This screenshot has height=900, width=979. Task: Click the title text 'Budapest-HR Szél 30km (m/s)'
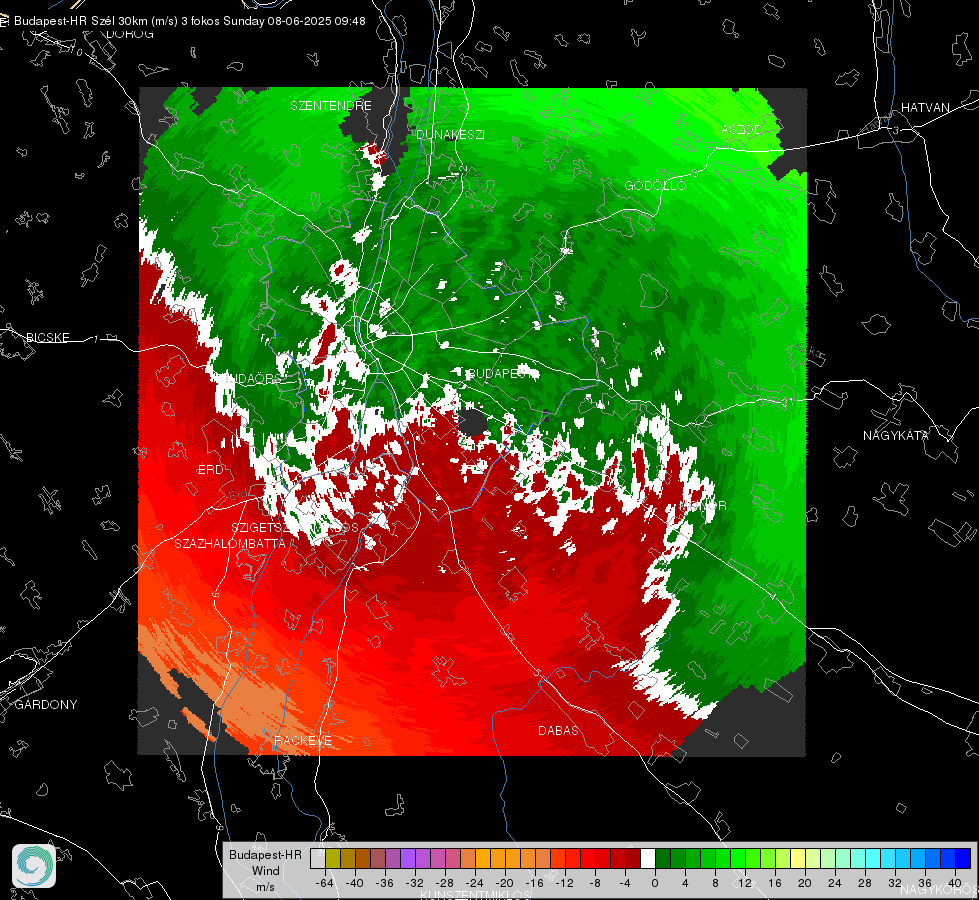pos(96,21)
